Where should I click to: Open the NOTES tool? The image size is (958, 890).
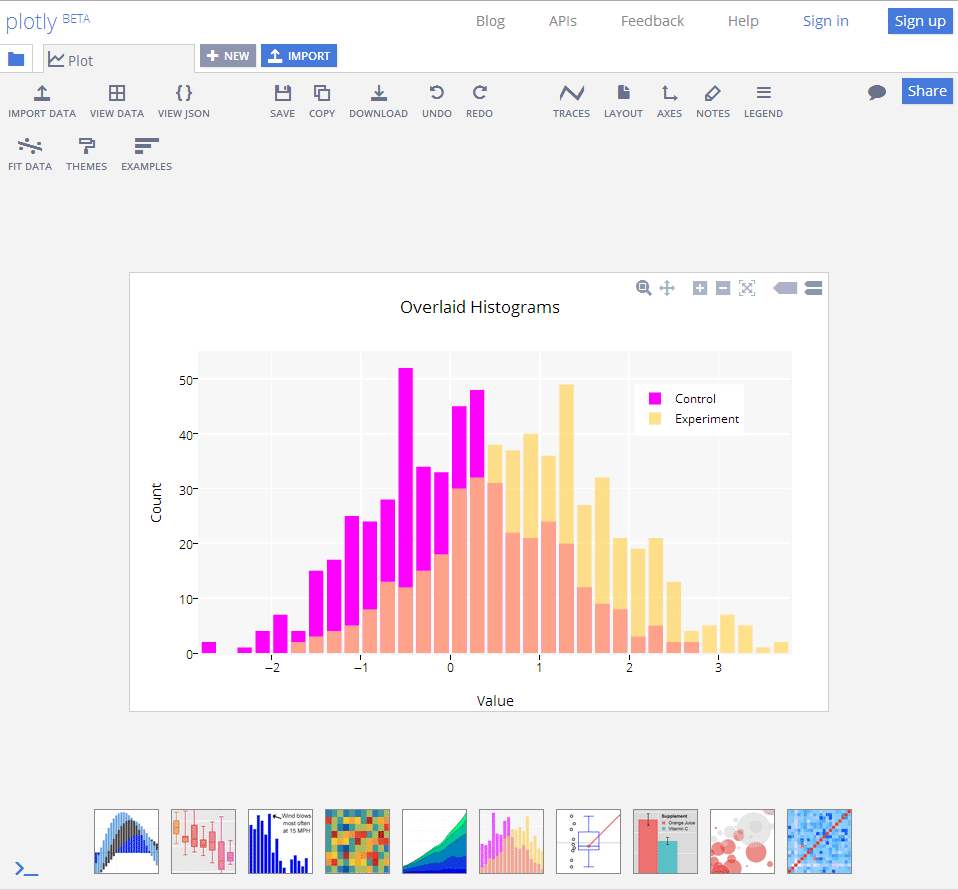click(x=712, y=100)
